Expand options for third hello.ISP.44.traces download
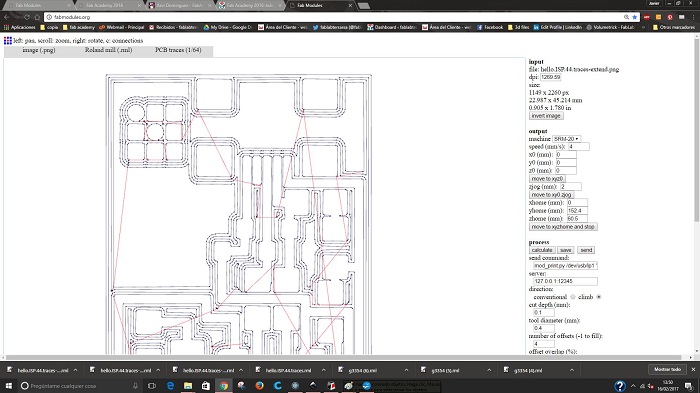700x393 pixels. [241, 370]
